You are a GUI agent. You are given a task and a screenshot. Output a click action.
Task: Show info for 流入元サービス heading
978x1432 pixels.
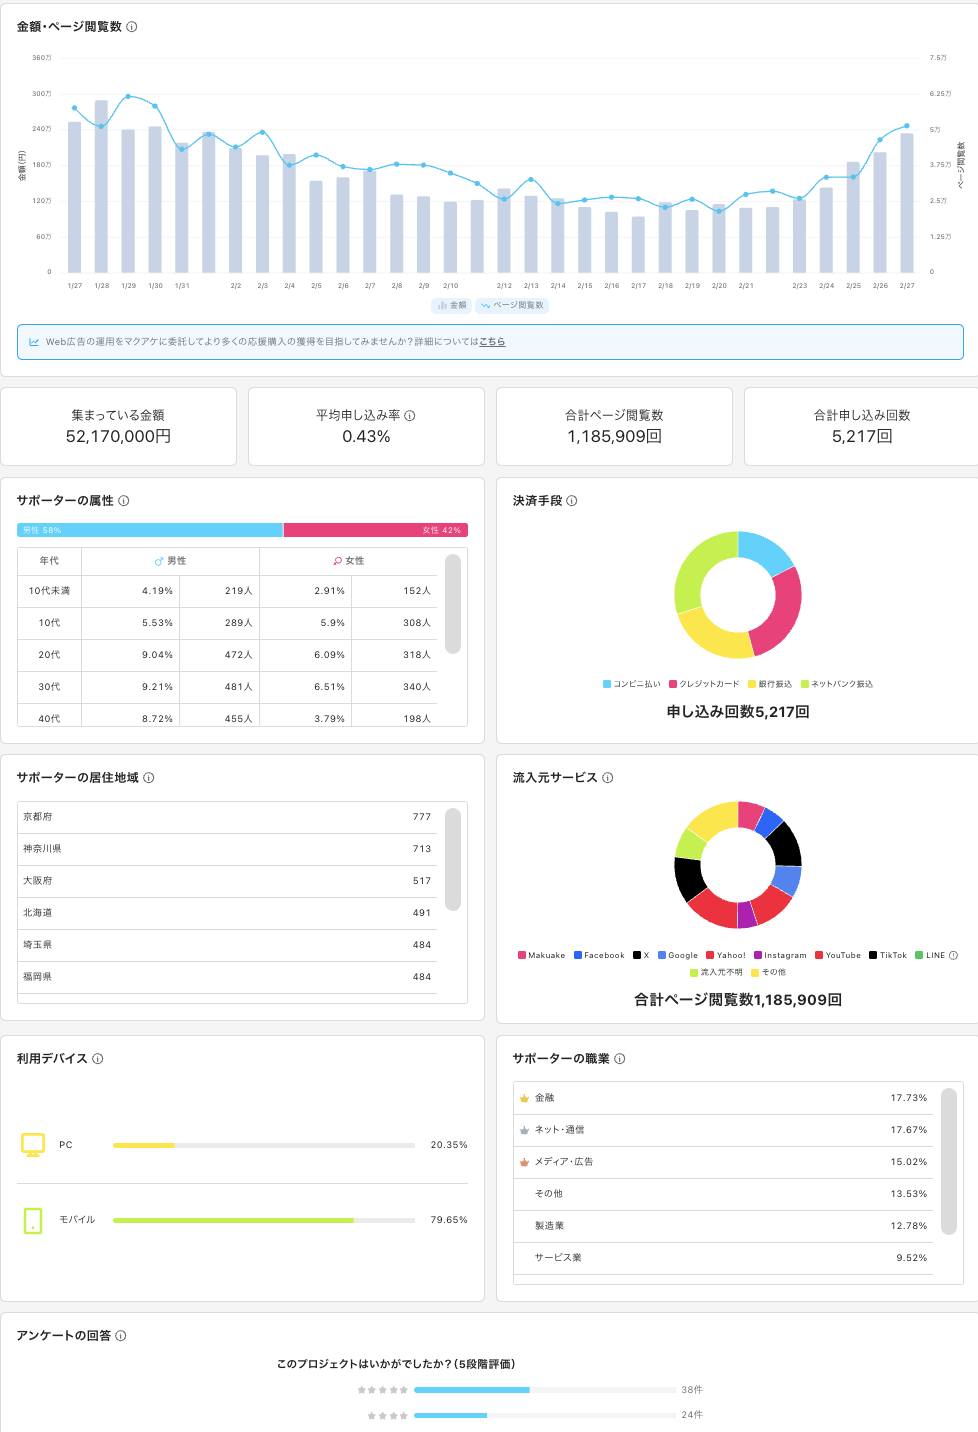[608, 778]
